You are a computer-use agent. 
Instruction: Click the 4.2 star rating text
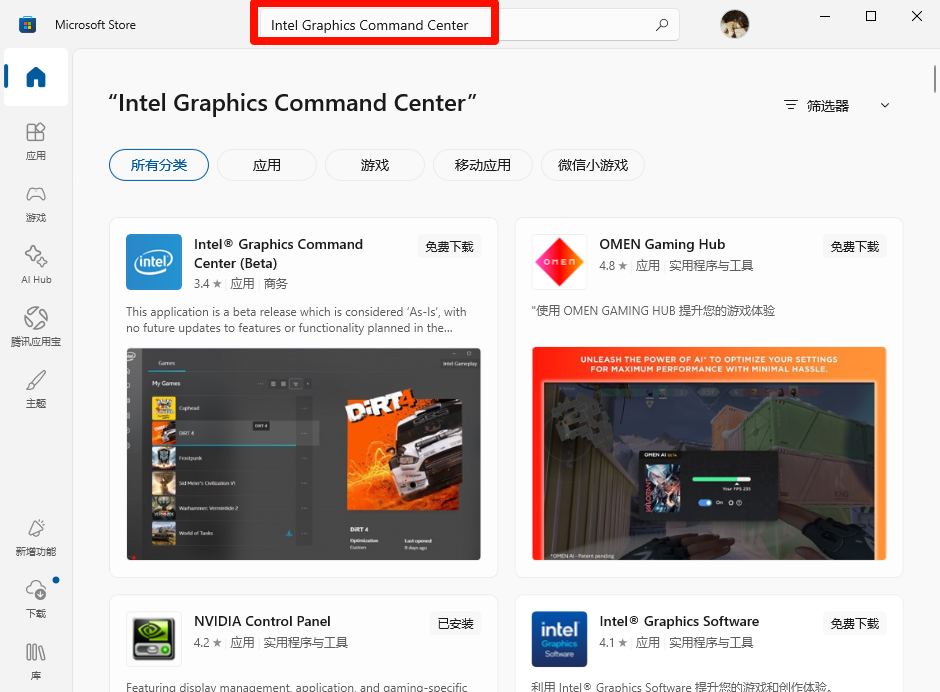(x=207, y=643)
